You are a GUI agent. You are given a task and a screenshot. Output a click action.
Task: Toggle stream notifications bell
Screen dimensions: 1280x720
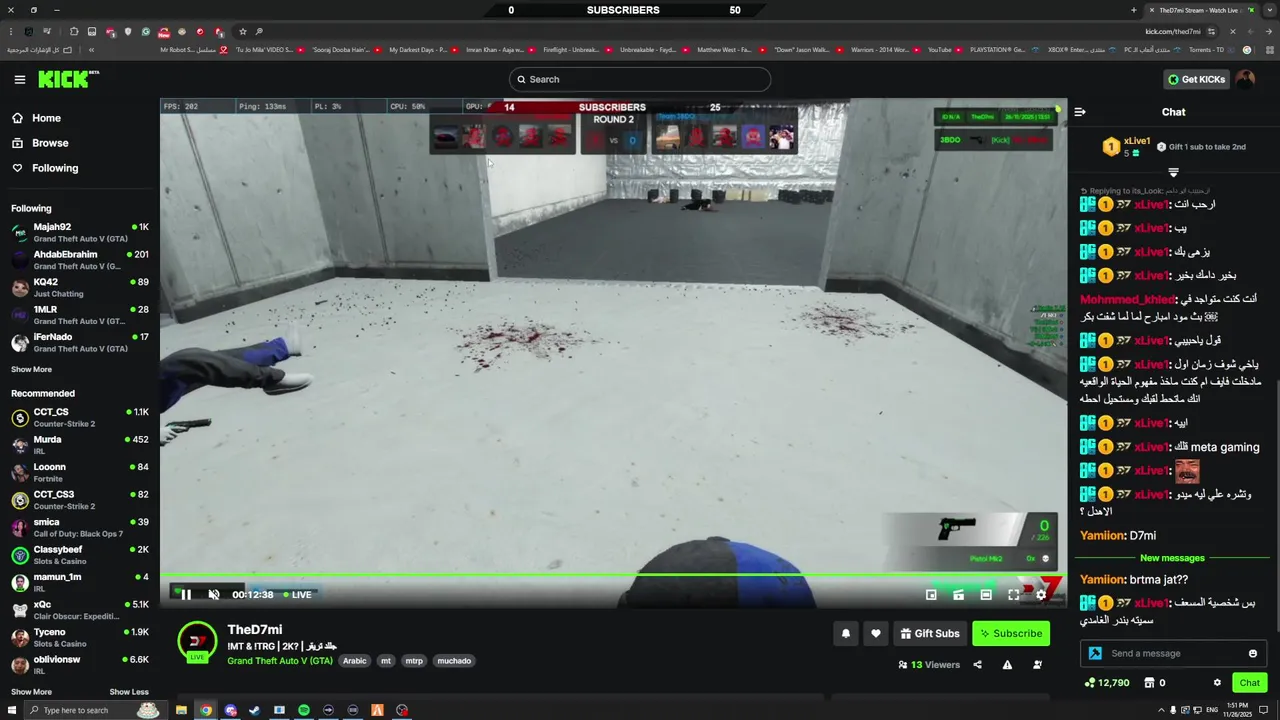click(x=846, y=633)
